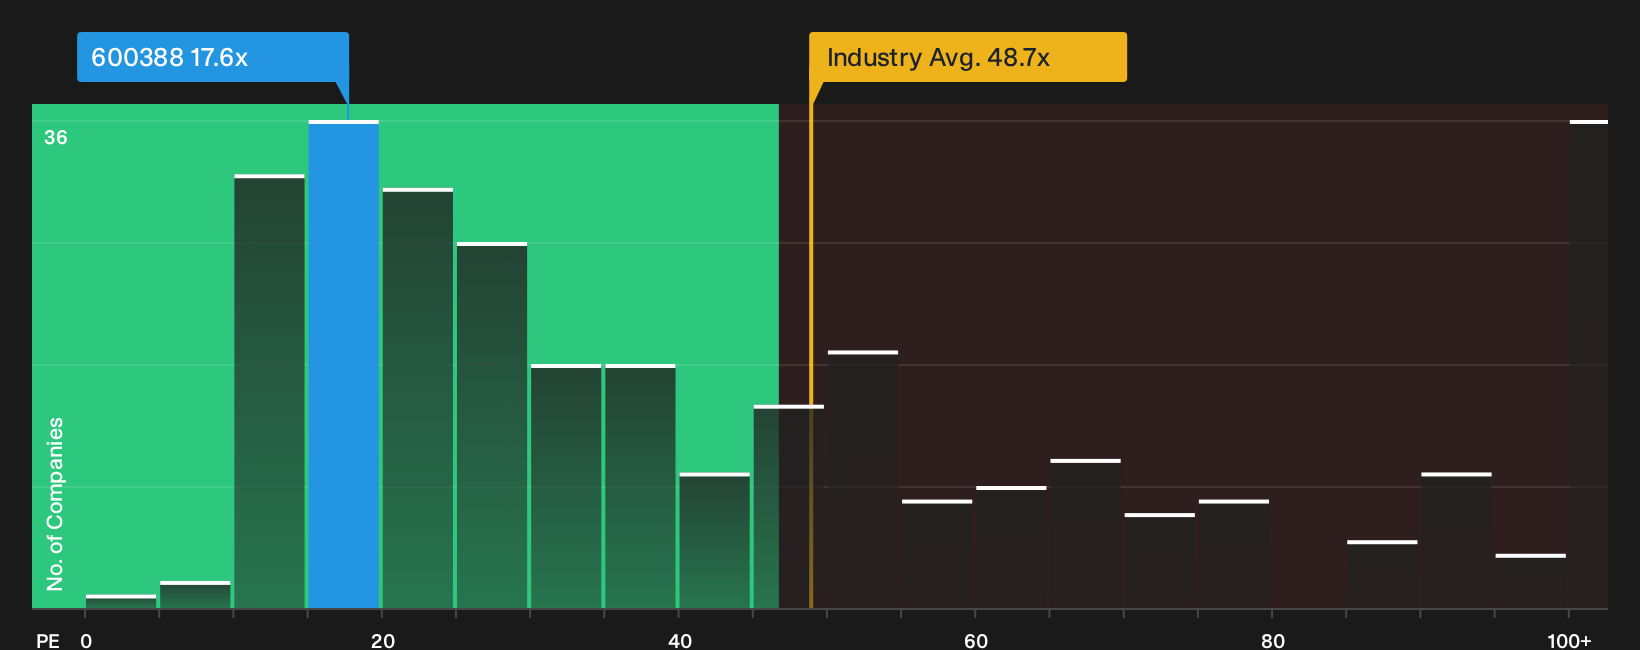This screenshot has width=1640, height=650.
Task: Click the '20' x-axis tick label
Action: (382, 640)
